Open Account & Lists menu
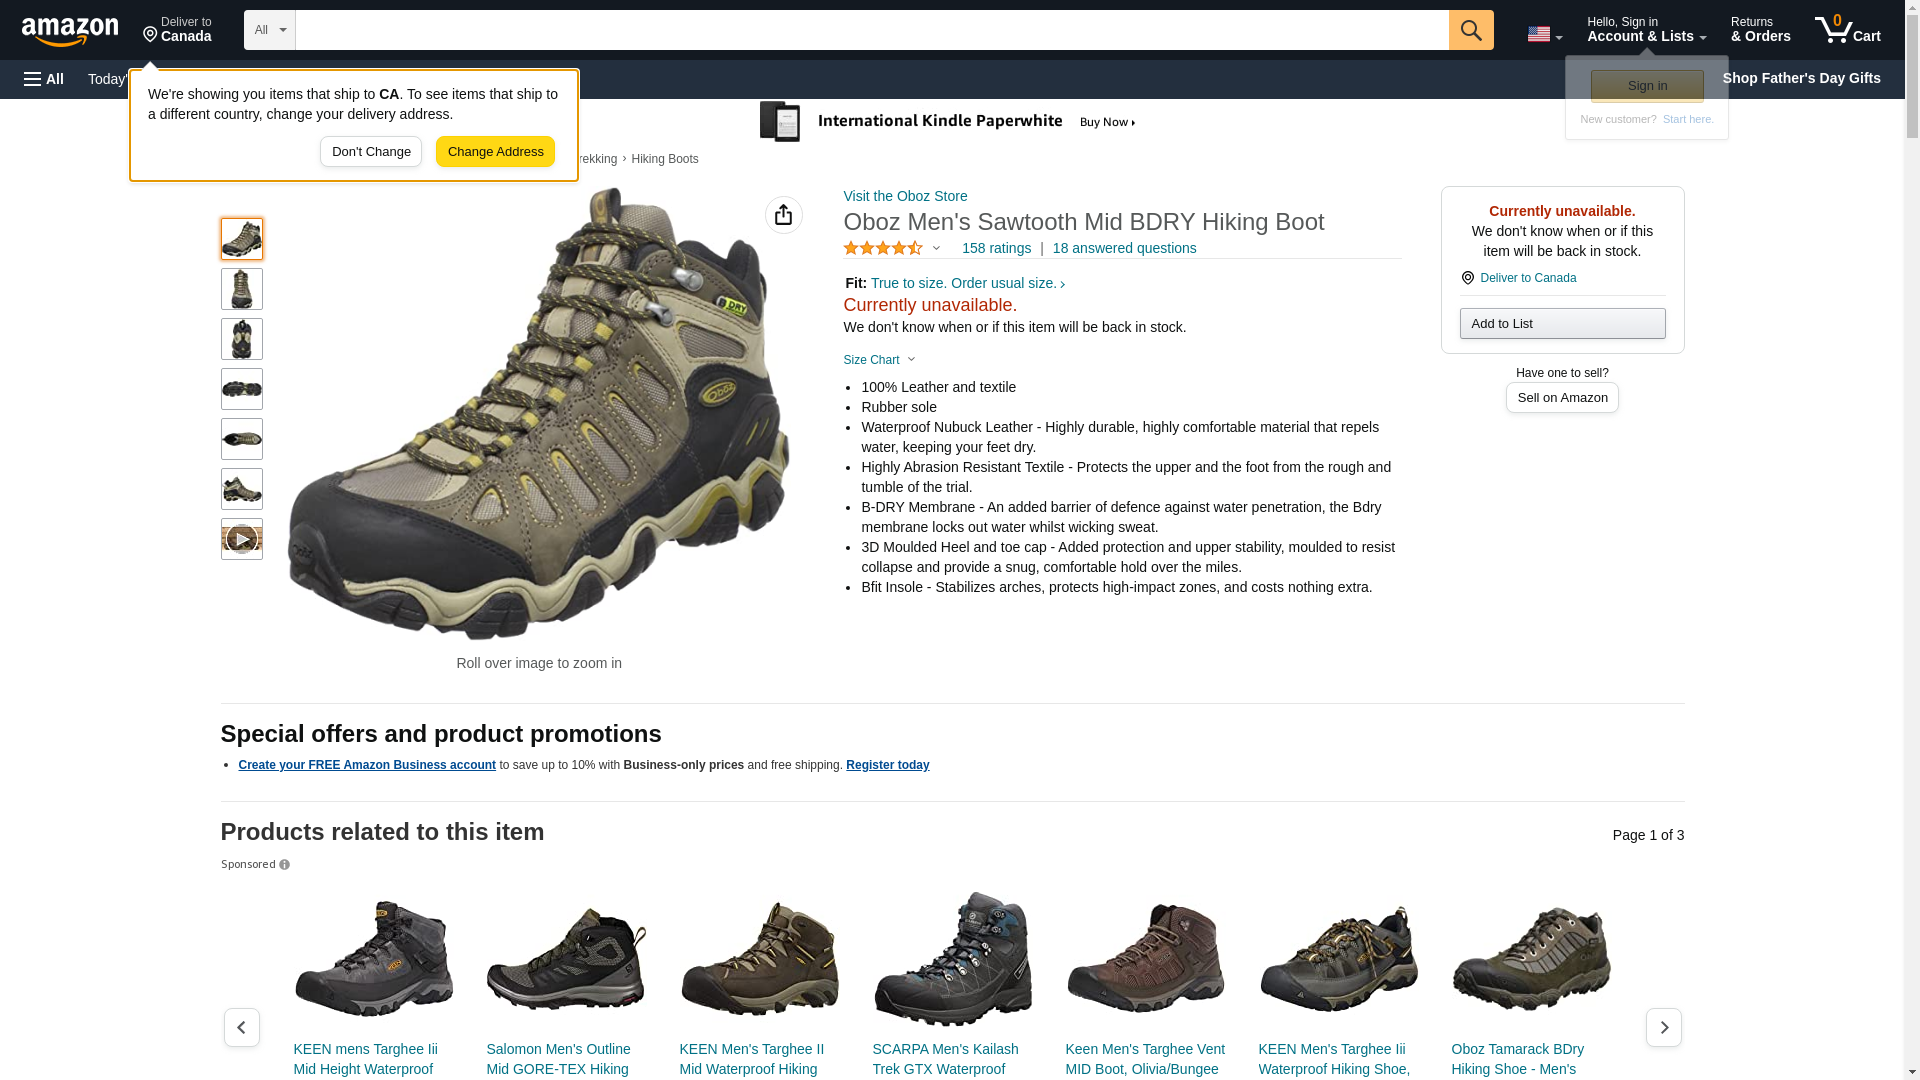This screenshot has width=1920, height=1080. click(x=1646, y=30)
